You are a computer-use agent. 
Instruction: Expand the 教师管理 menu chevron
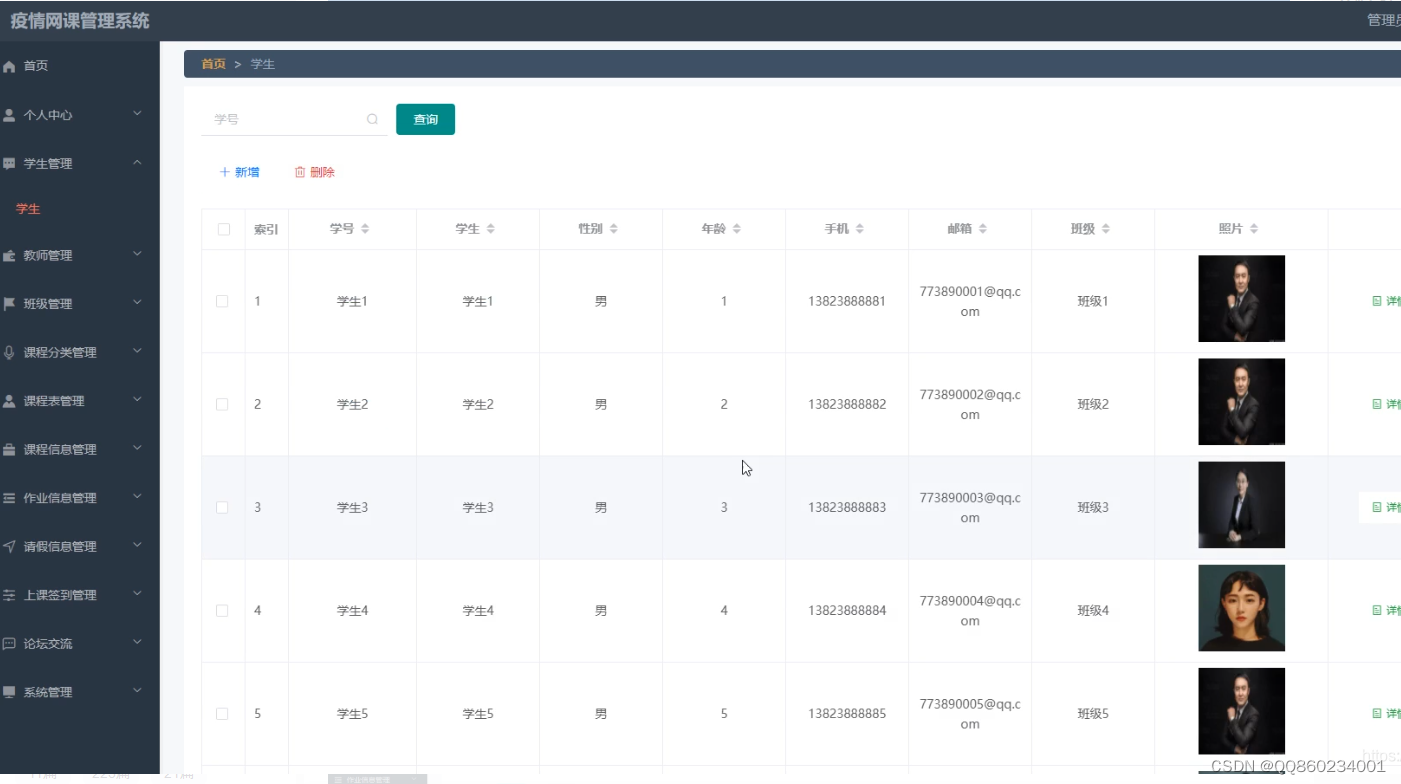[137, 254]
